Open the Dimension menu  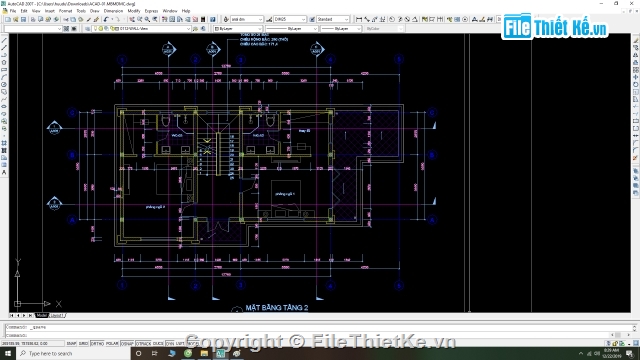[x=113, y=11]
